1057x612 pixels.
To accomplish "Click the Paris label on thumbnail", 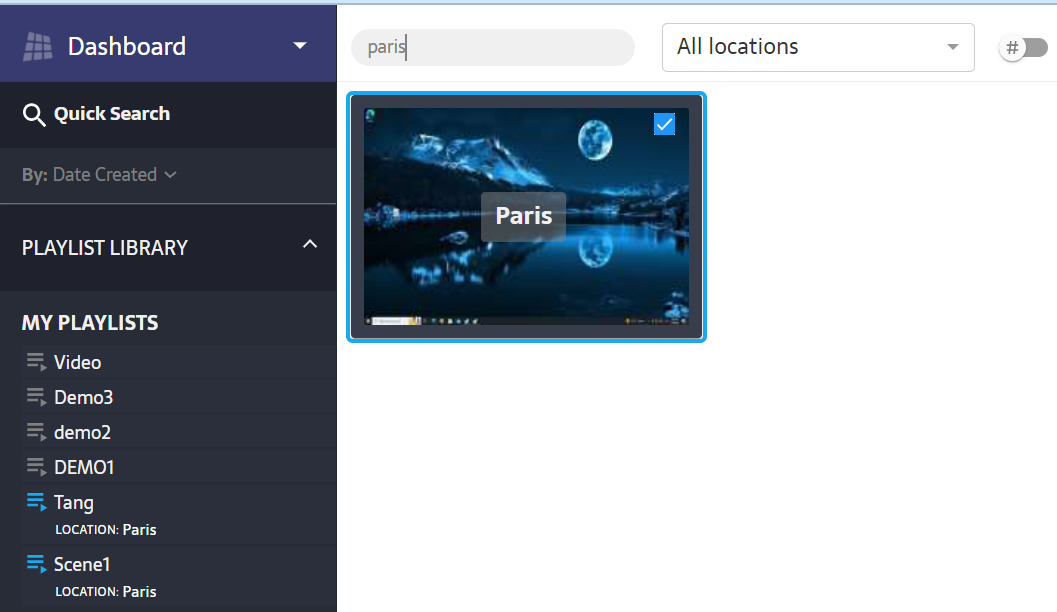I will [x=523, y=216].
